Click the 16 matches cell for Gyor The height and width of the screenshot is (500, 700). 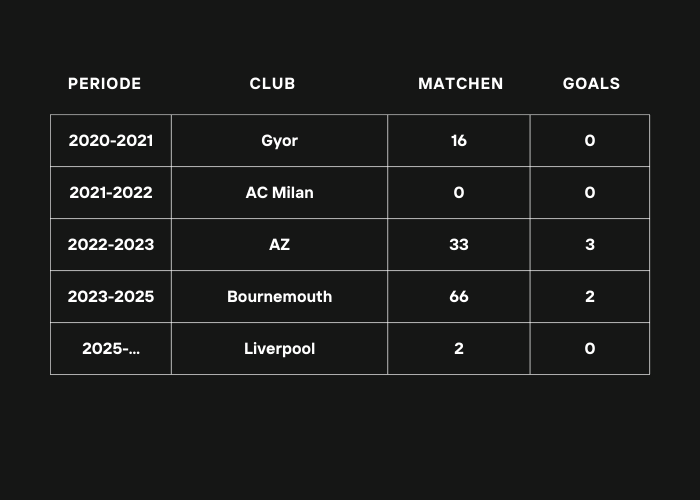[459, 141]
